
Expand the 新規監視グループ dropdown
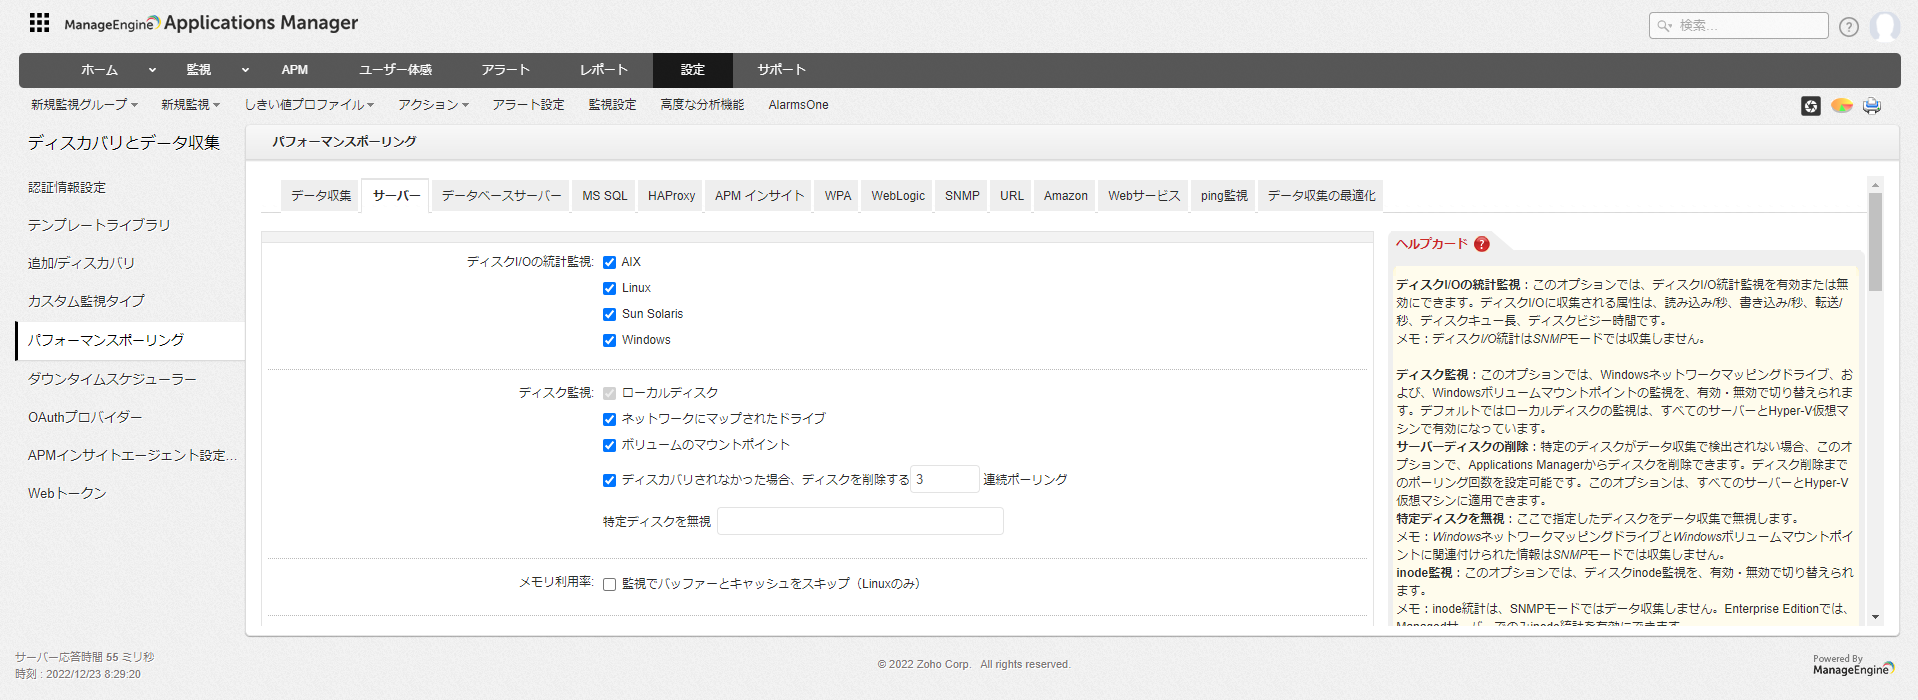tap(84, 105)
